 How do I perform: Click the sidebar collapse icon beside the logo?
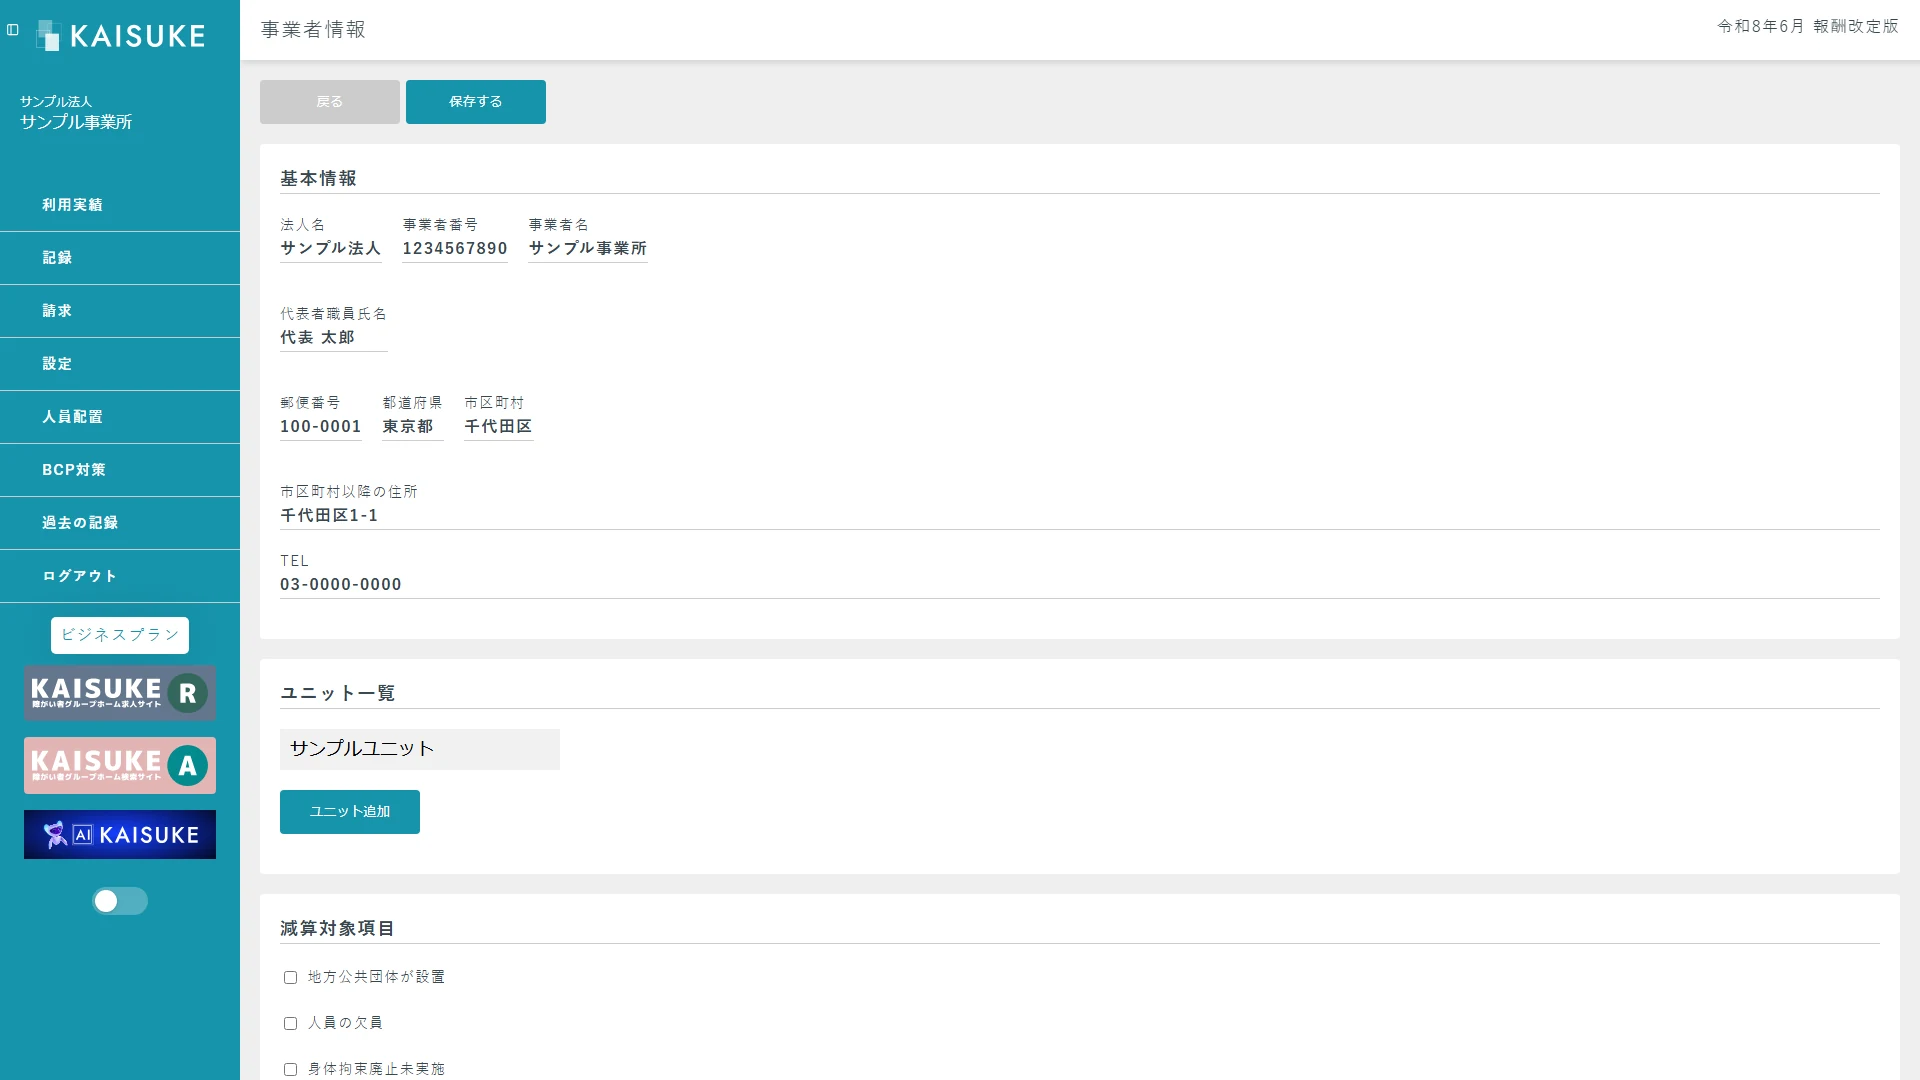pyautogui.click(x=13, y=30)
